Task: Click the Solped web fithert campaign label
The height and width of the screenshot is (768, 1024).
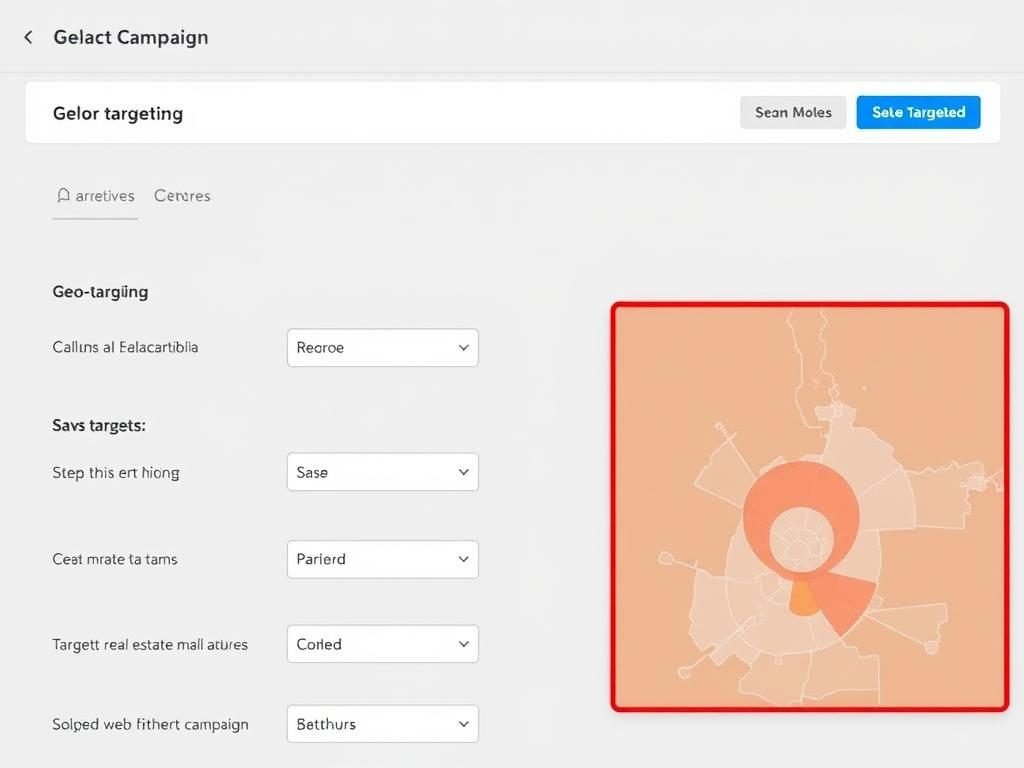Action: click(x=150, y=724)
